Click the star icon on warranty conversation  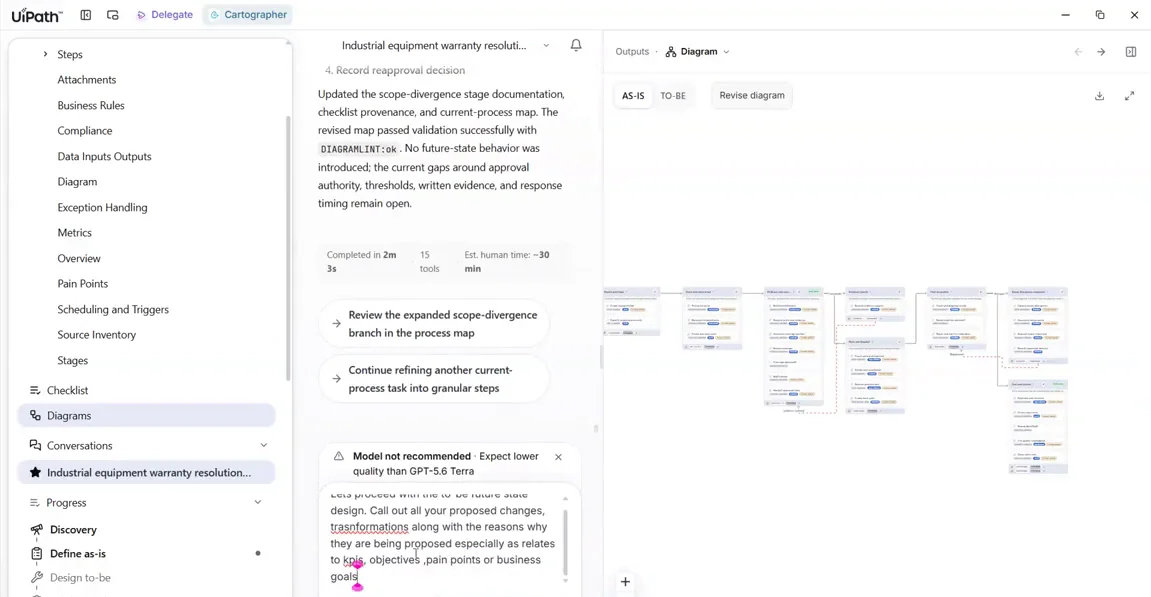click(x=35, y=472)
